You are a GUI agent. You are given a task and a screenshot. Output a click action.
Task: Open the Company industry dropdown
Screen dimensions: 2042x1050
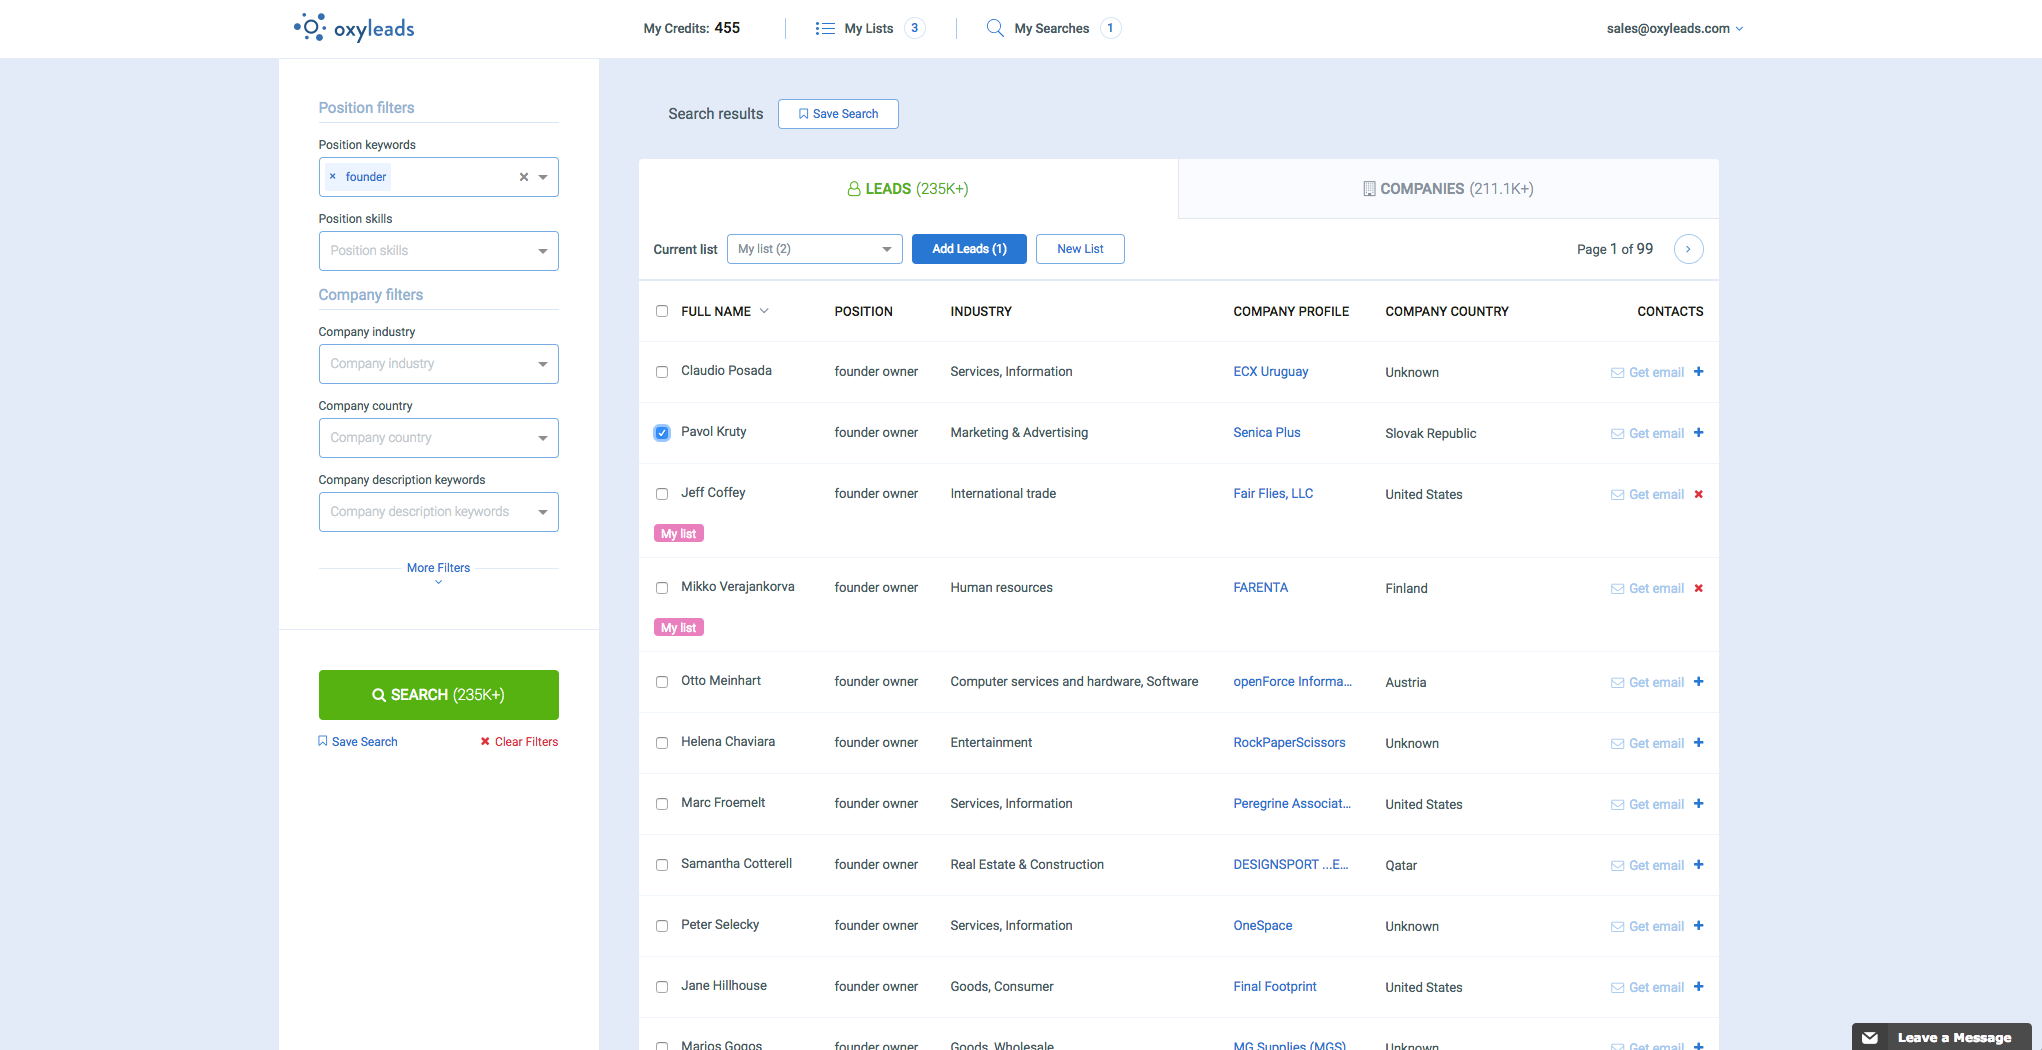[x=438, y=364]
